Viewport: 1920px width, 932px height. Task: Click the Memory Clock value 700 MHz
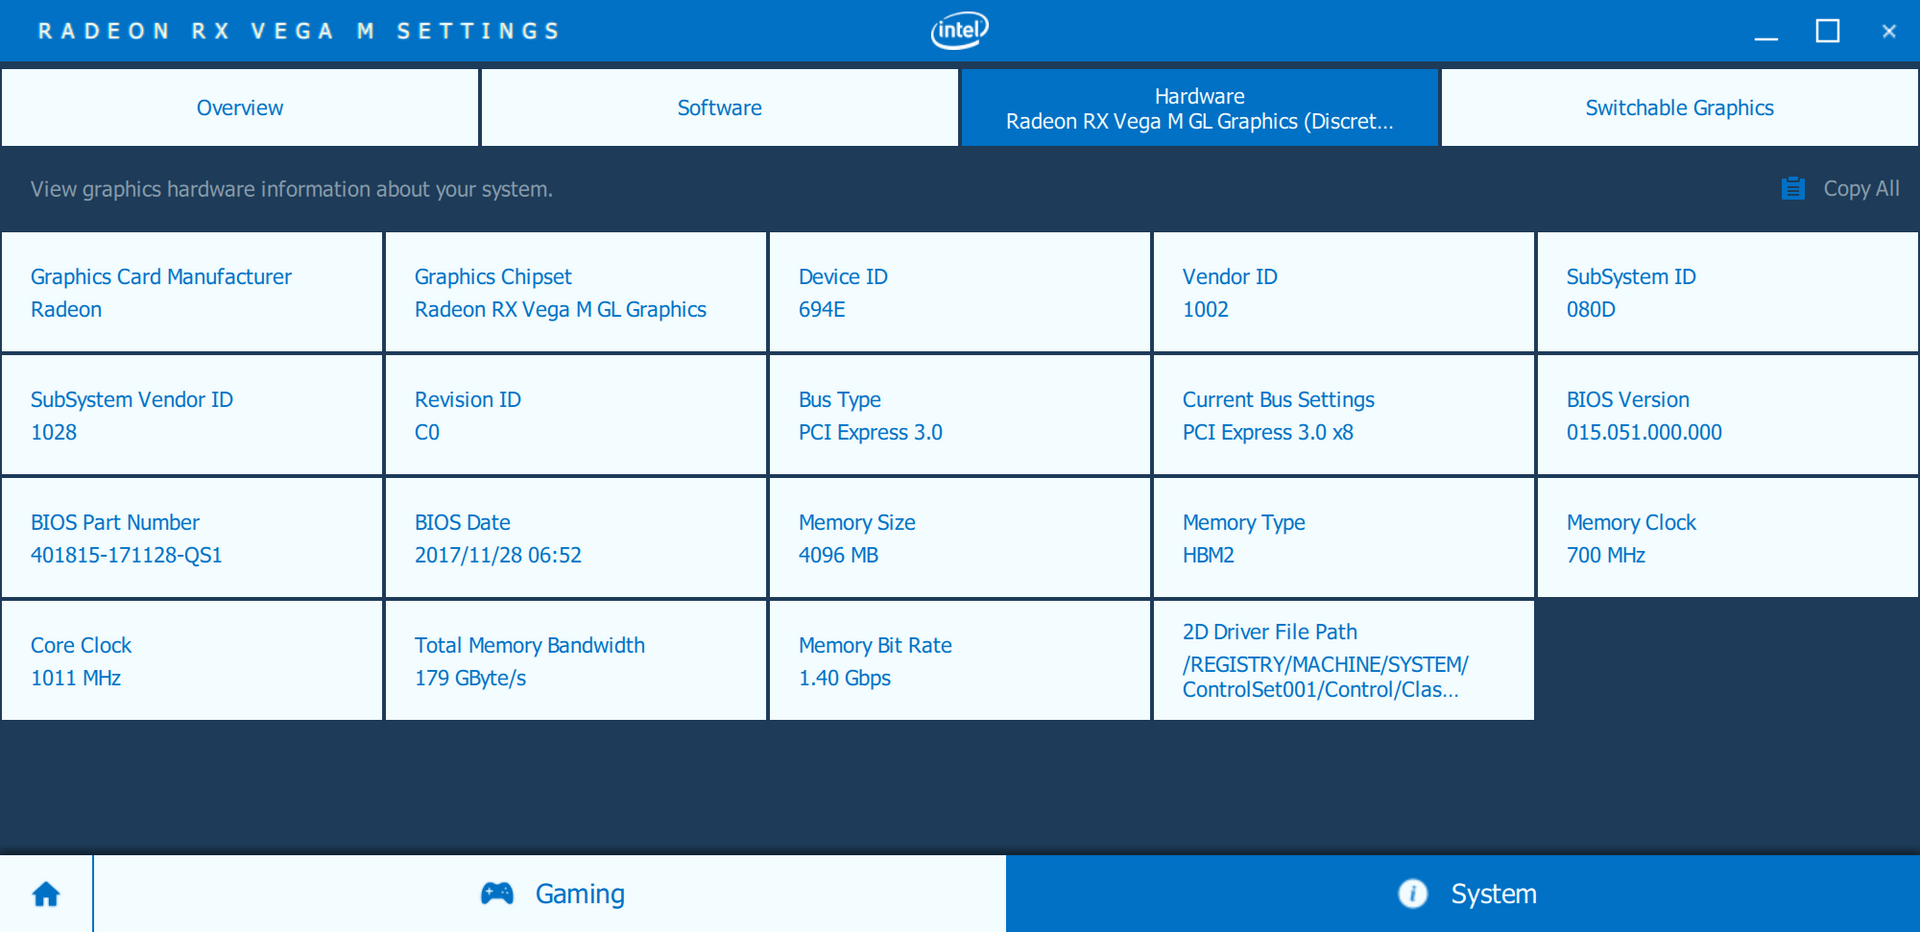click(1606, 556)
